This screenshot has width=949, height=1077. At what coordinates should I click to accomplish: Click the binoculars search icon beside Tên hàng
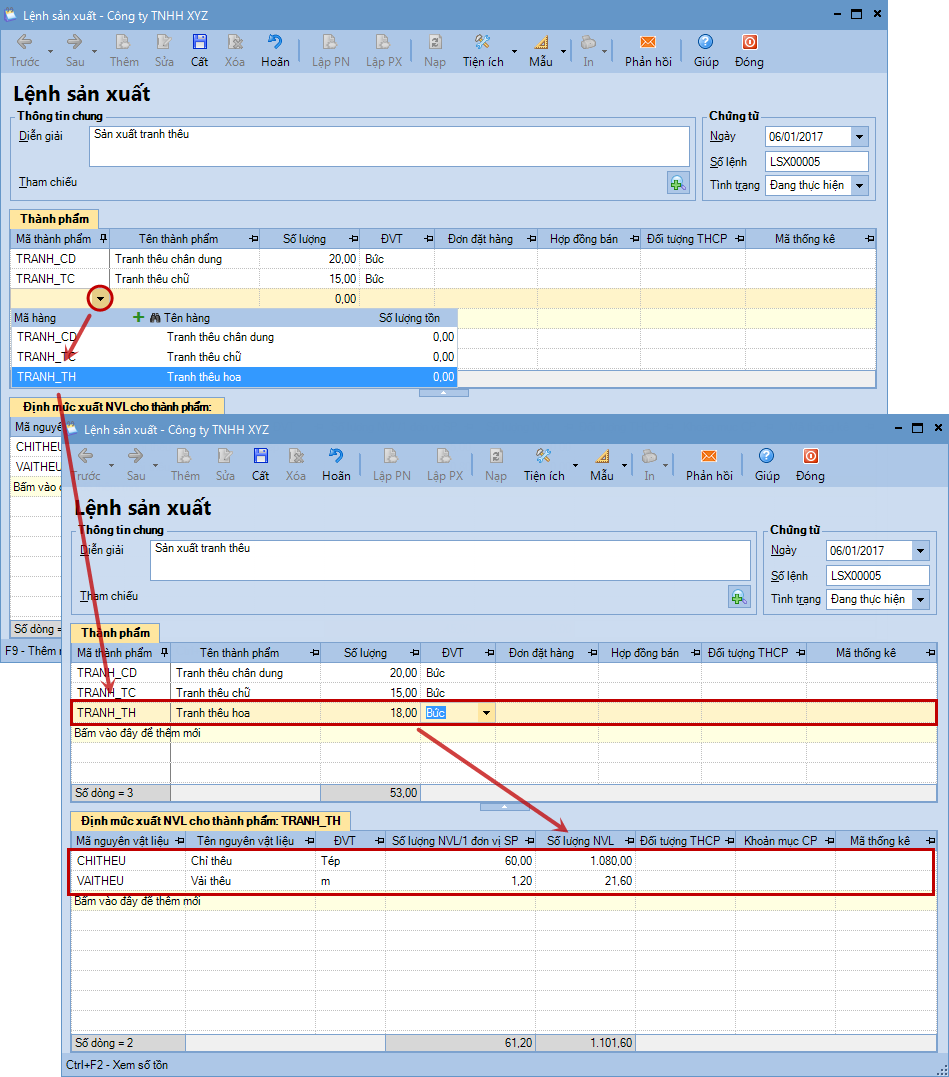click(155, 317)
